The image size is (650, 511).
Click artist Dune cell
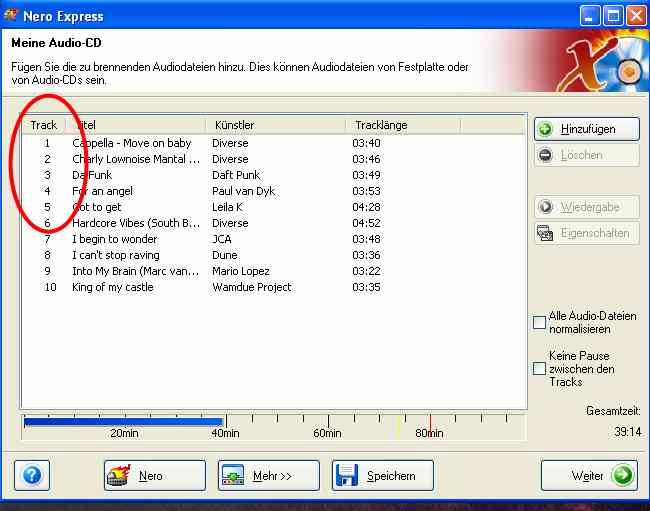pos(225,255)
